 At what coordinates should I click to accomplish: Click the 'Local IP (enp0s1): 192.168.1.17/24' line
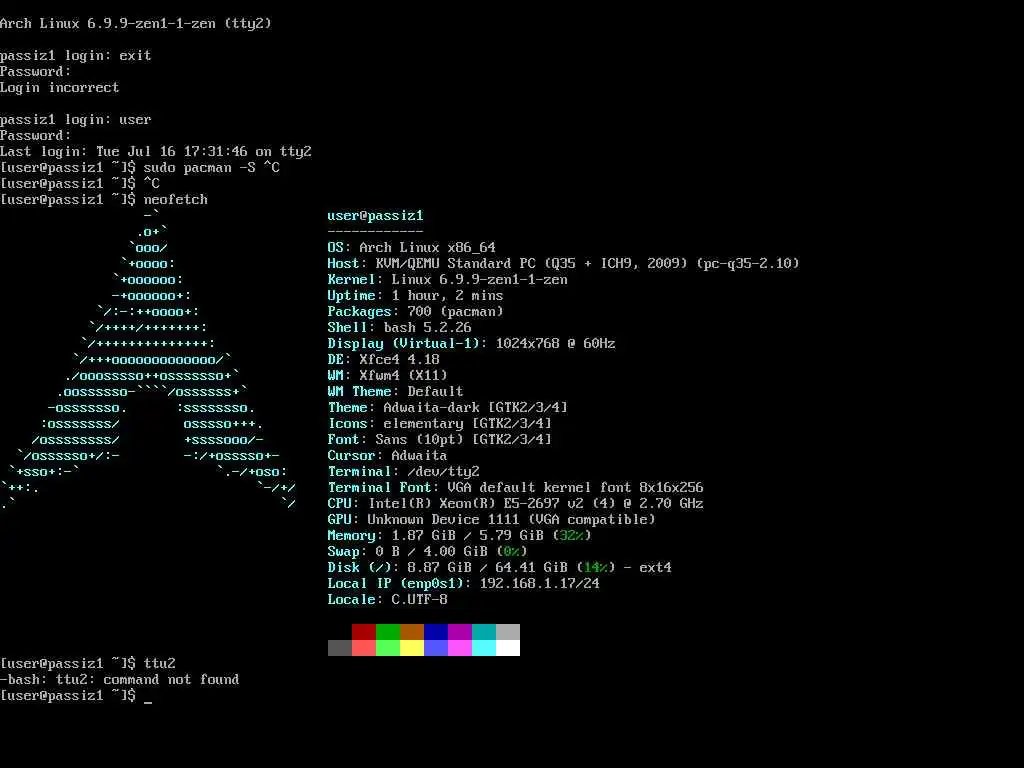[x=464, y=584]
